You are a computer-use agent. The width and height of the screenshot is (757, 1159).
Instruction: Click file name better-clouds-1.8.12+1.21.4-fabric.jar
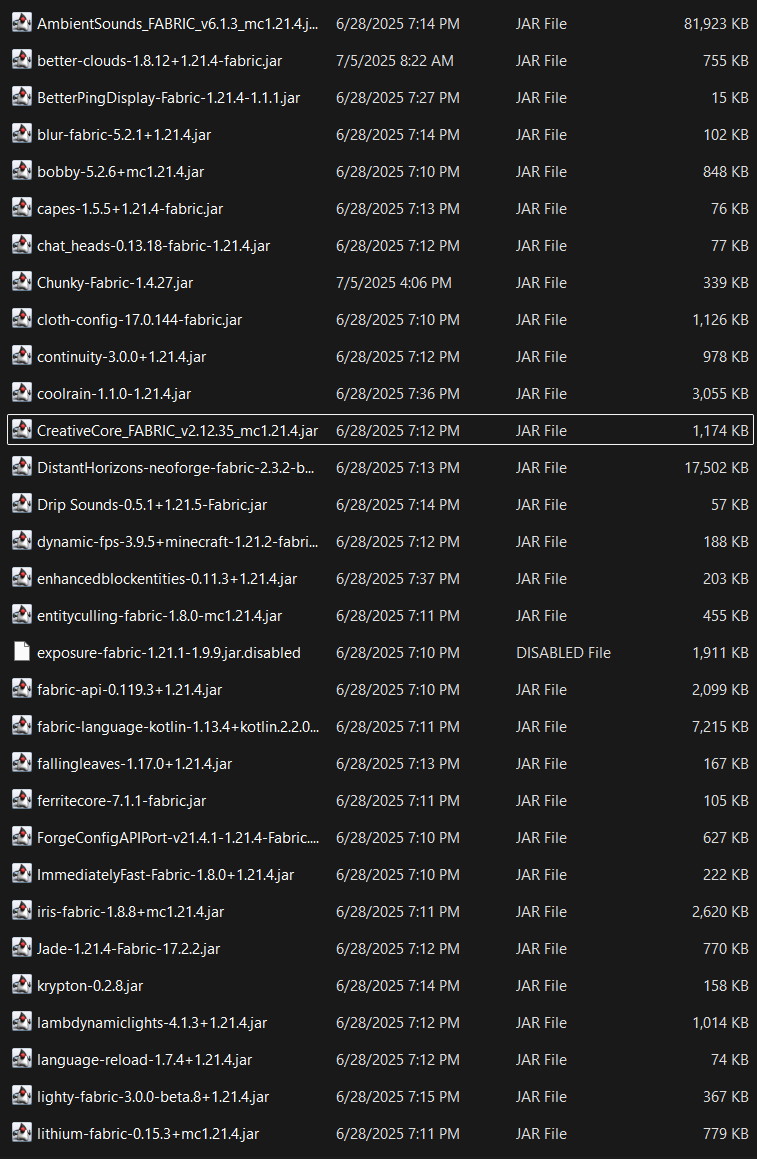160,61
